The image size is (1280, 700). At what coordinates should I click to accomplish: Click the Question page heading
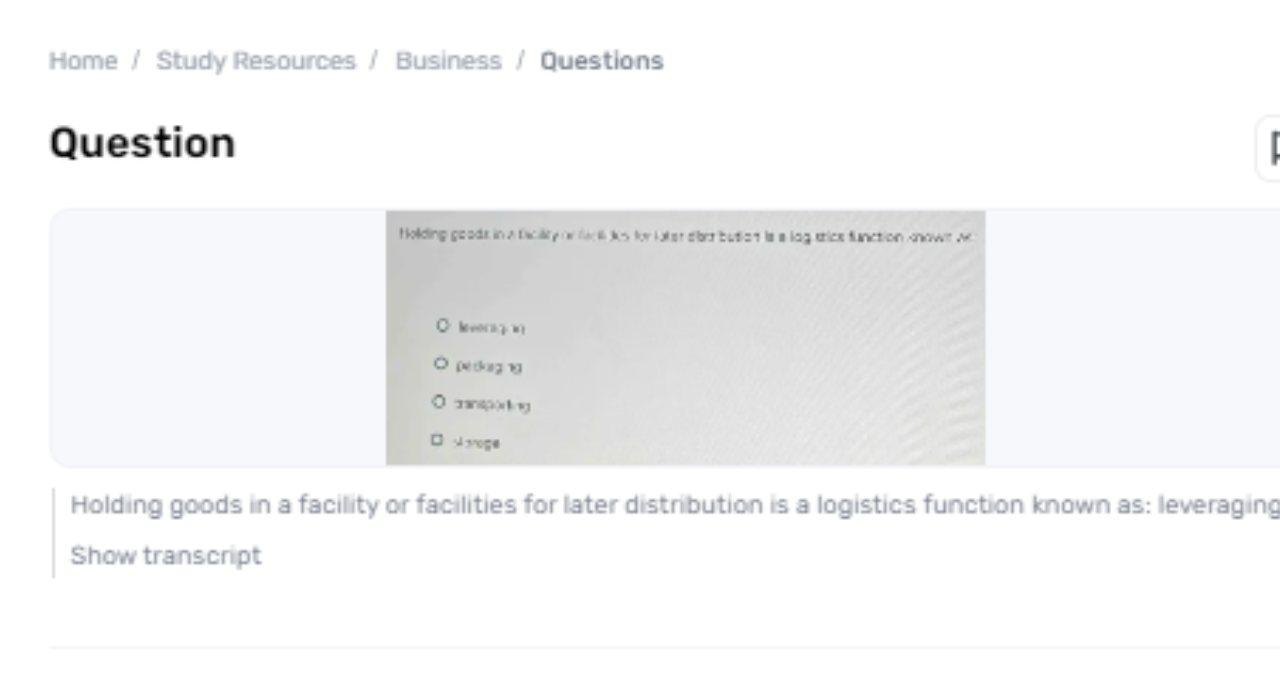(x=142, y=143)
